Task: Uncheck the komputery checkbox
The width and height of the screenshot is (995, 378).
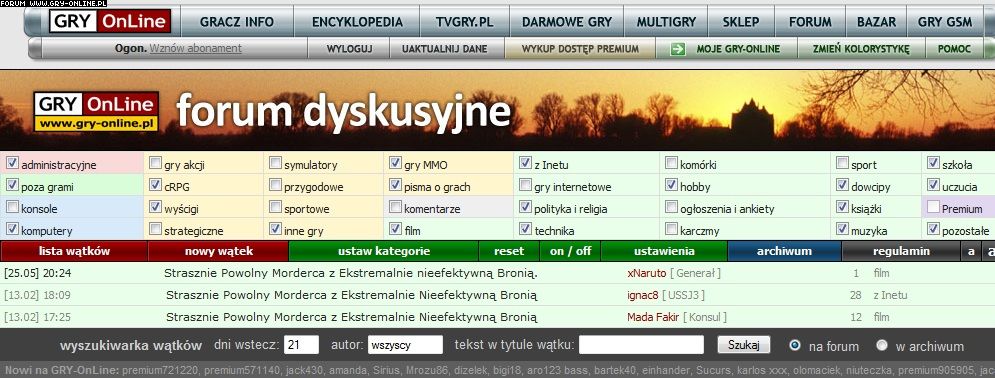Action: click(12, 229)
